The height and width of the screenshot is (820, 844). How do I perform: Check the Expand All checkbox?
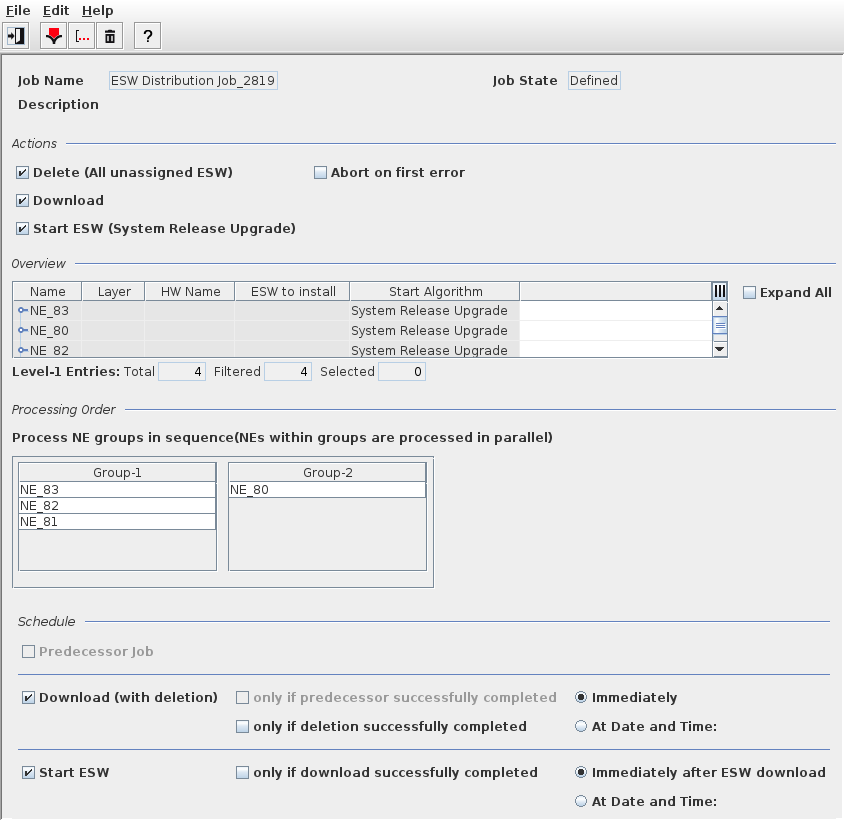[750, 293]
